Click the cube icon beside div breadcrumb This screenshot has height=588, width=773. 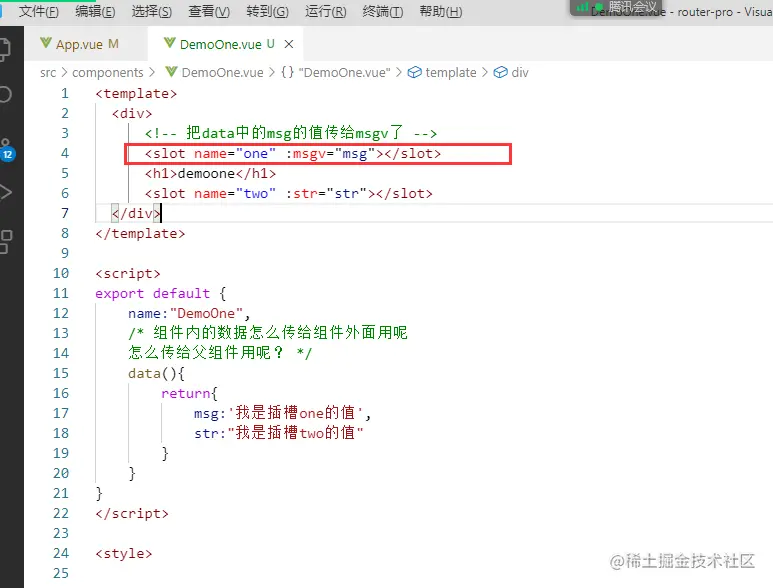[x=500, y=72]
